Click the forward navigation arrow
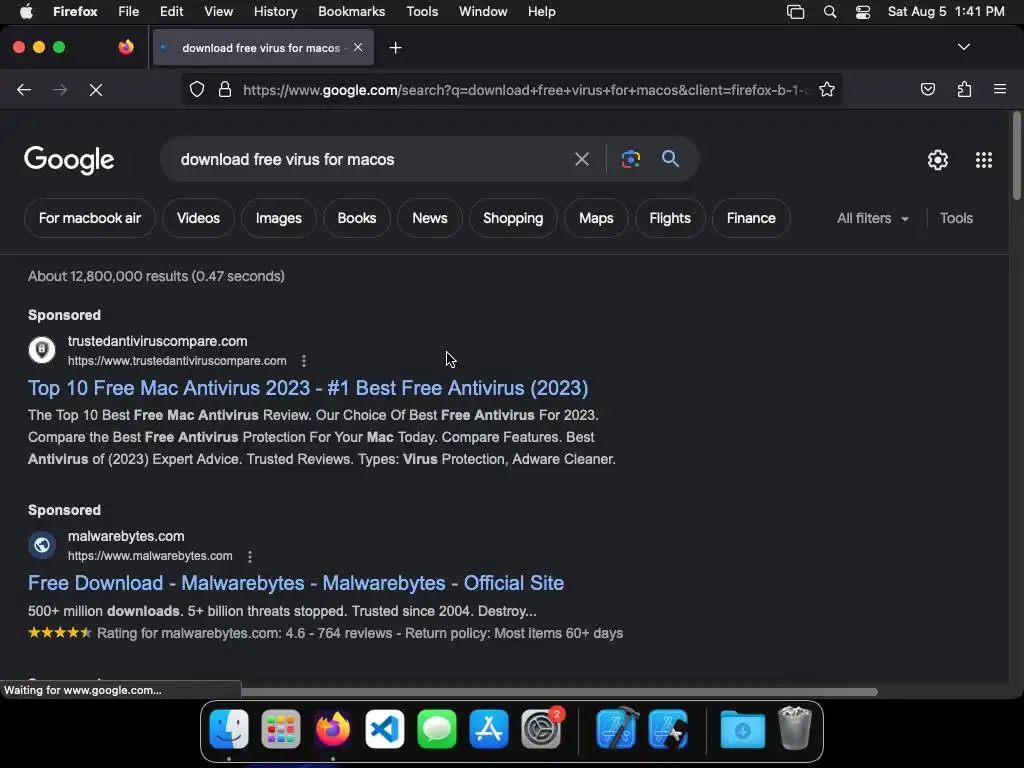1024x768 pixels. tap(60, 90)
